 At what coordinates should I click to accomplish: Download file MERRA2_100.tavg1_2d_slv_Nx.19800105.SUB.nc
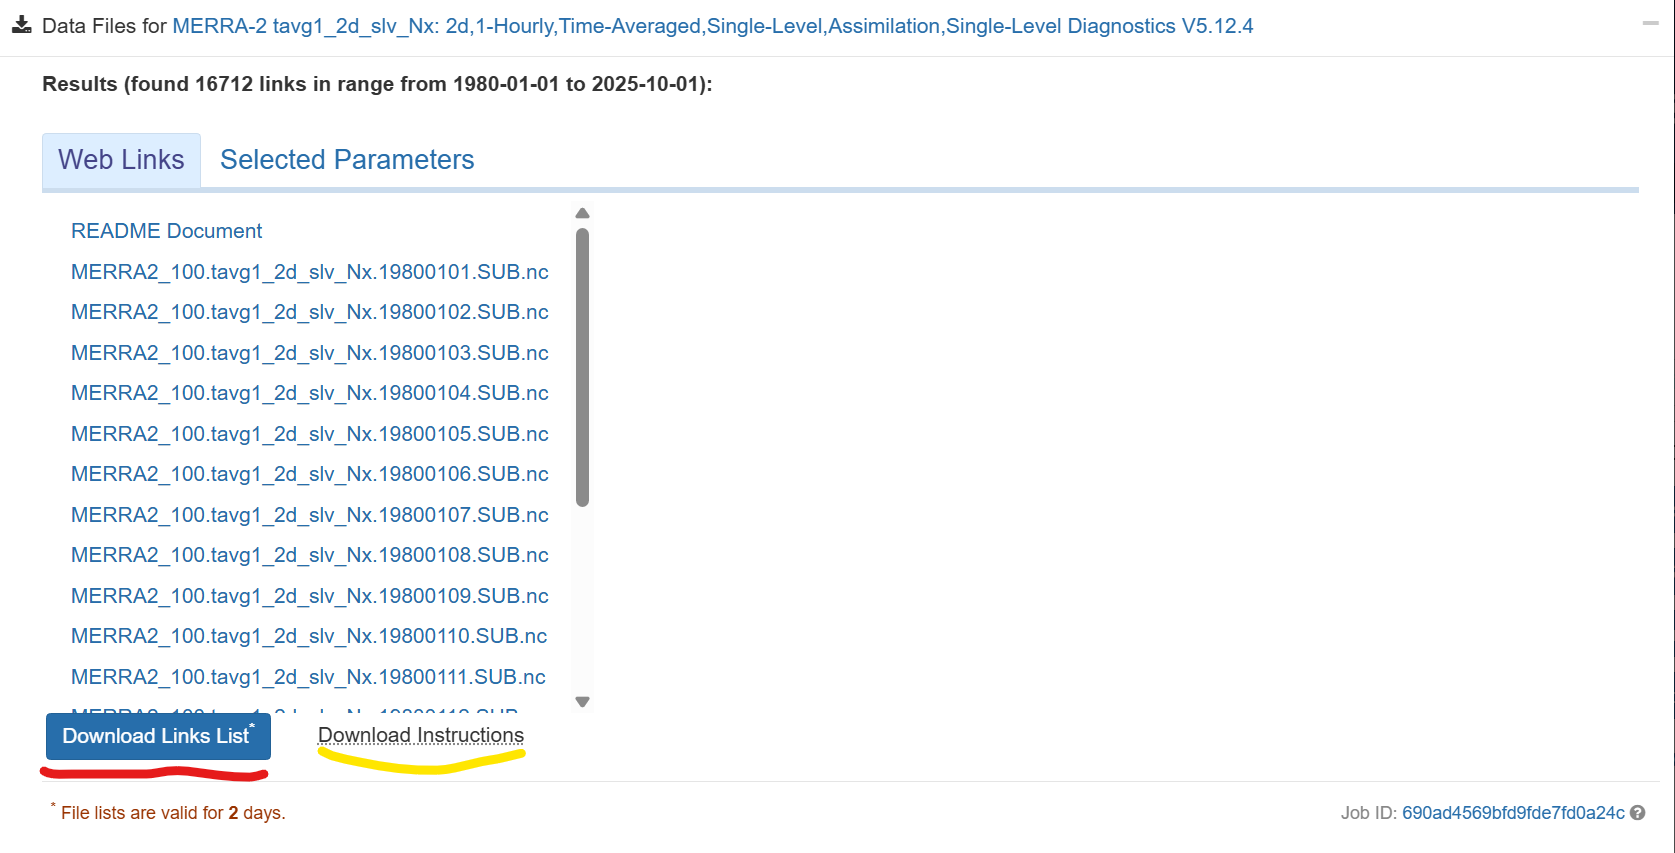pyautogui.click(x=310, y=434)
